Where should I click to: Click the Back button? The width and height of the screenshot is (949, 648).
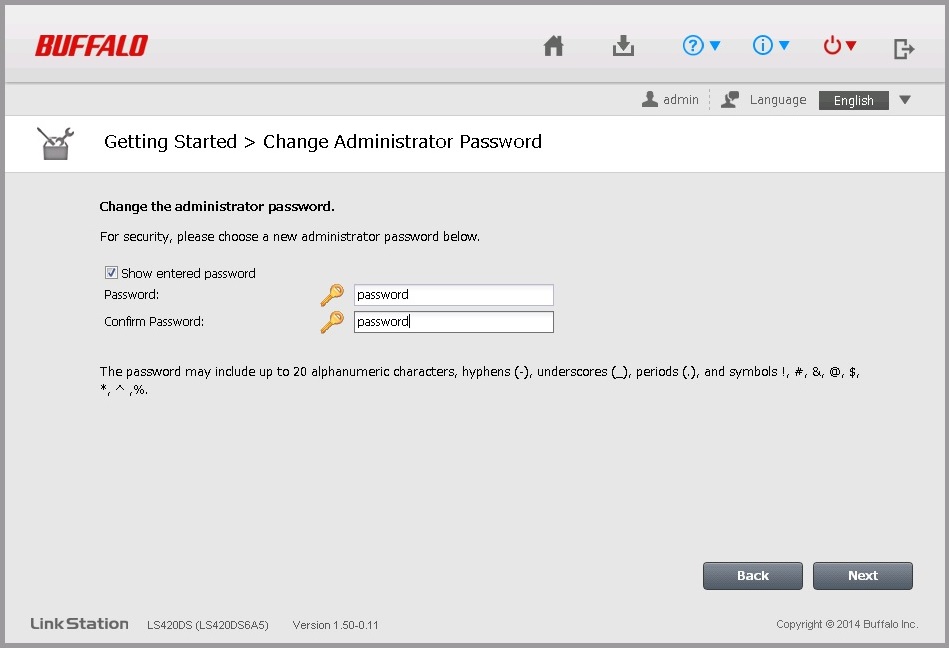coord(752,576)
